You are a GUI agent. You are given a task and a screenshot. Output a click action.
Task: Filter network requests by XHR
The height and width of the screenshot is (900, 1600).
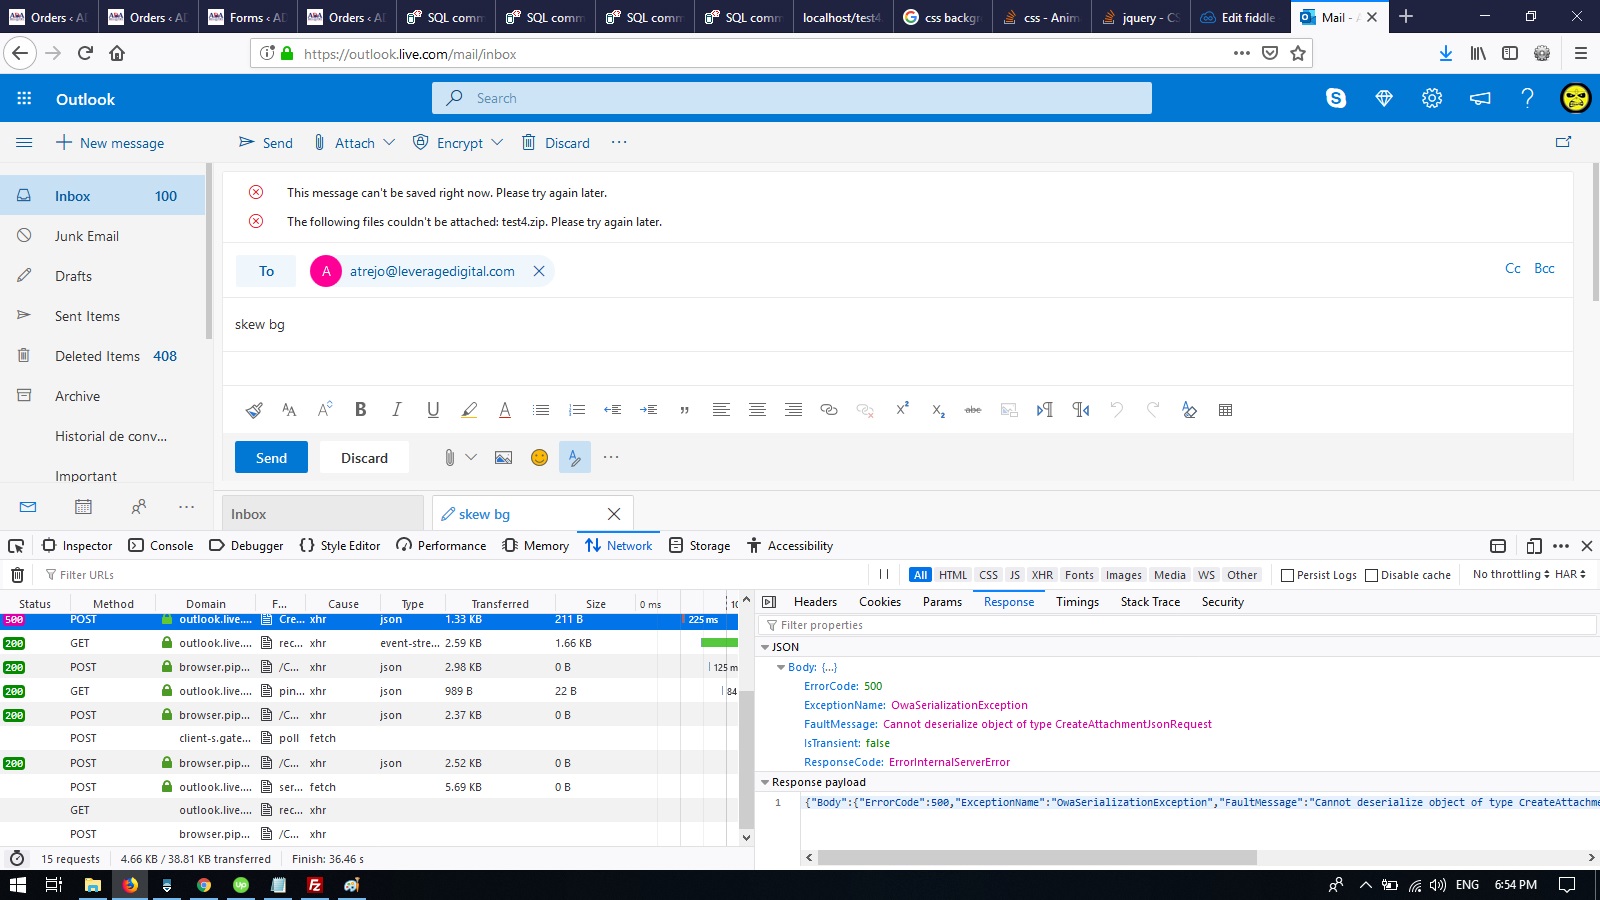(1042, 575)
